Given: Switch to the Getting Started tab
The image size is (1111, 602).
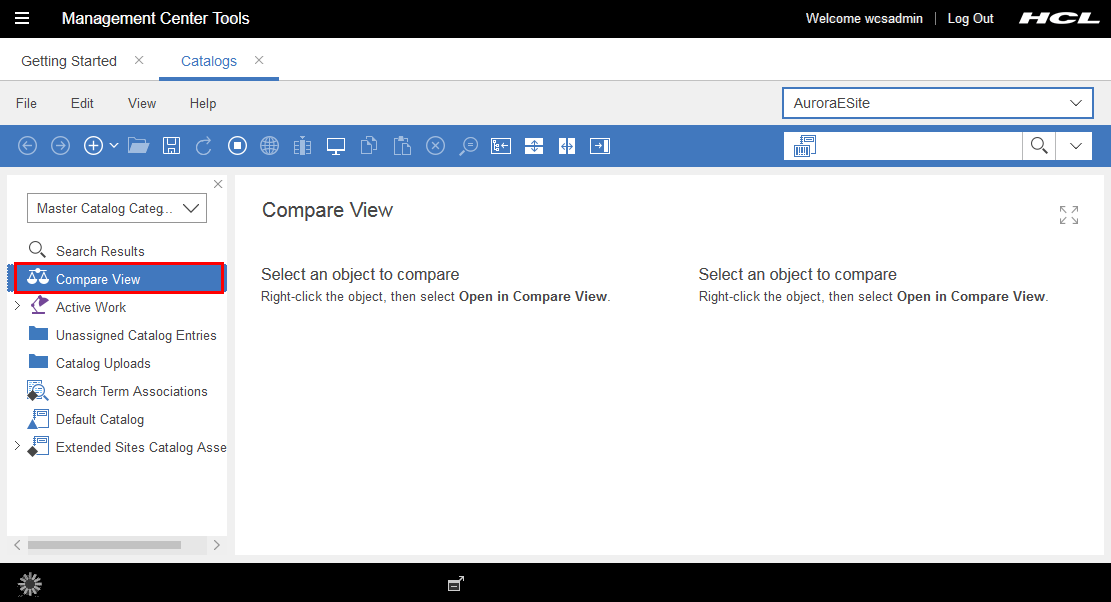Looking at the screenshot, I should [69, 61].
